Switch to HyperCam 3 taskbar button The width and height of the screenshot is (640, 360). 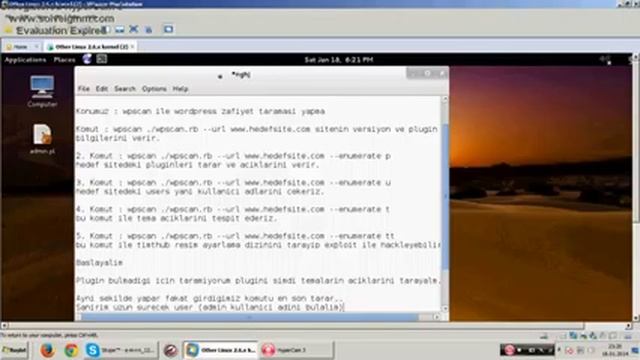296,350
